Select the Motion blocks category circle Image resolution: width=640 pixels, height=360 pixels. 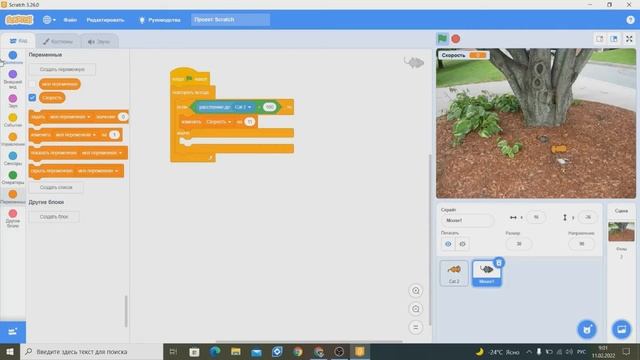coord(13,55)
